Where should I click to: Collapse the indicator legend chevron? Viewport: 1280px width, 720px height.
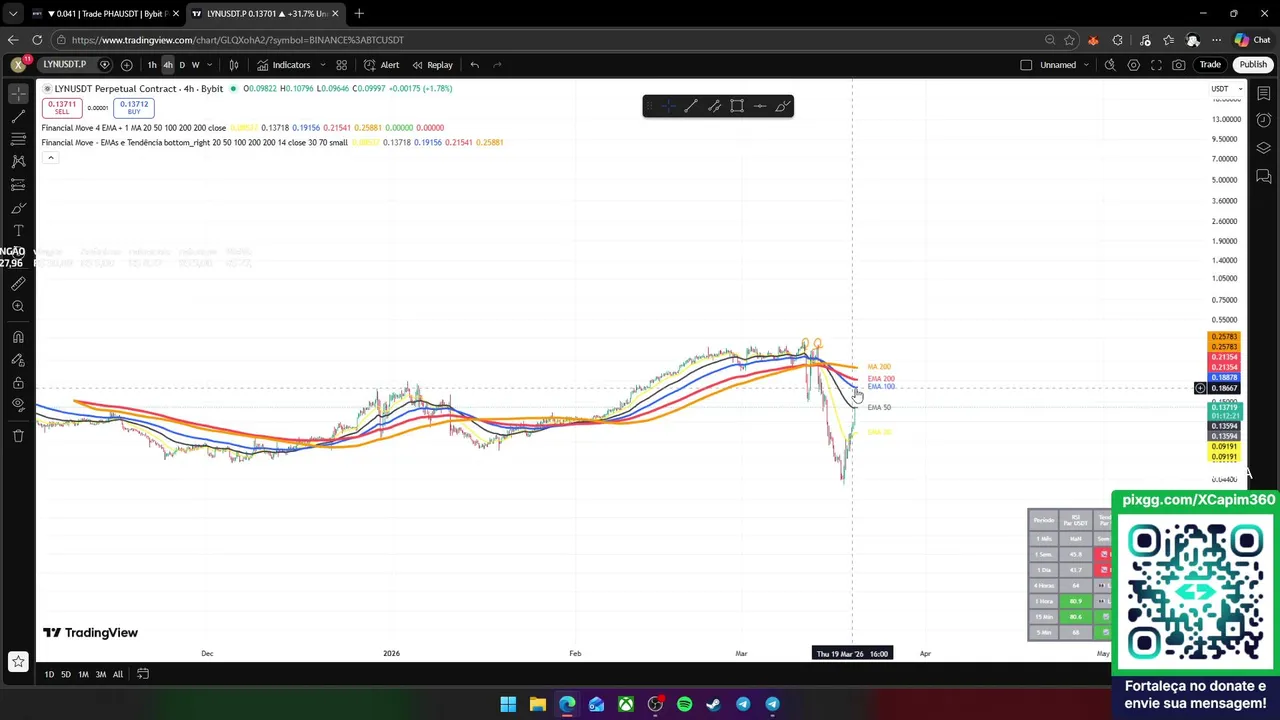point(50,158)
